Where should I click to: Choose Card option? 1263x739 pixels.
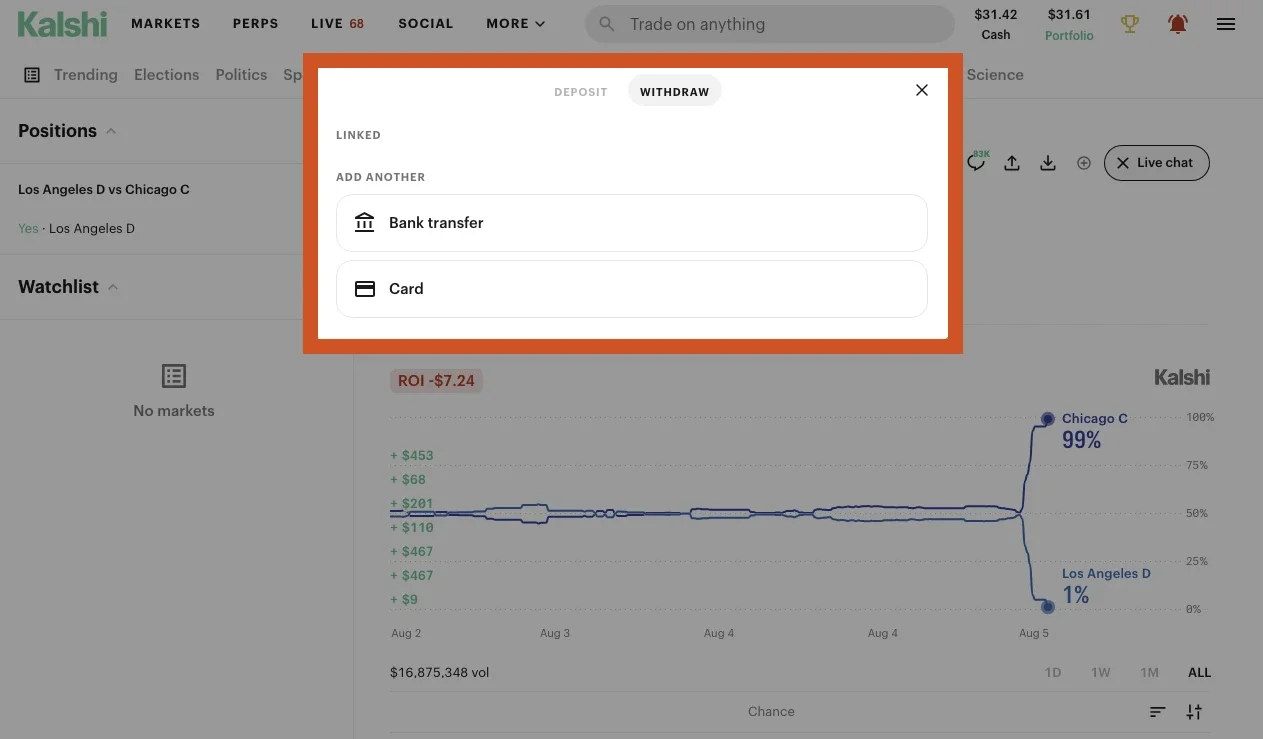[632, 289]
